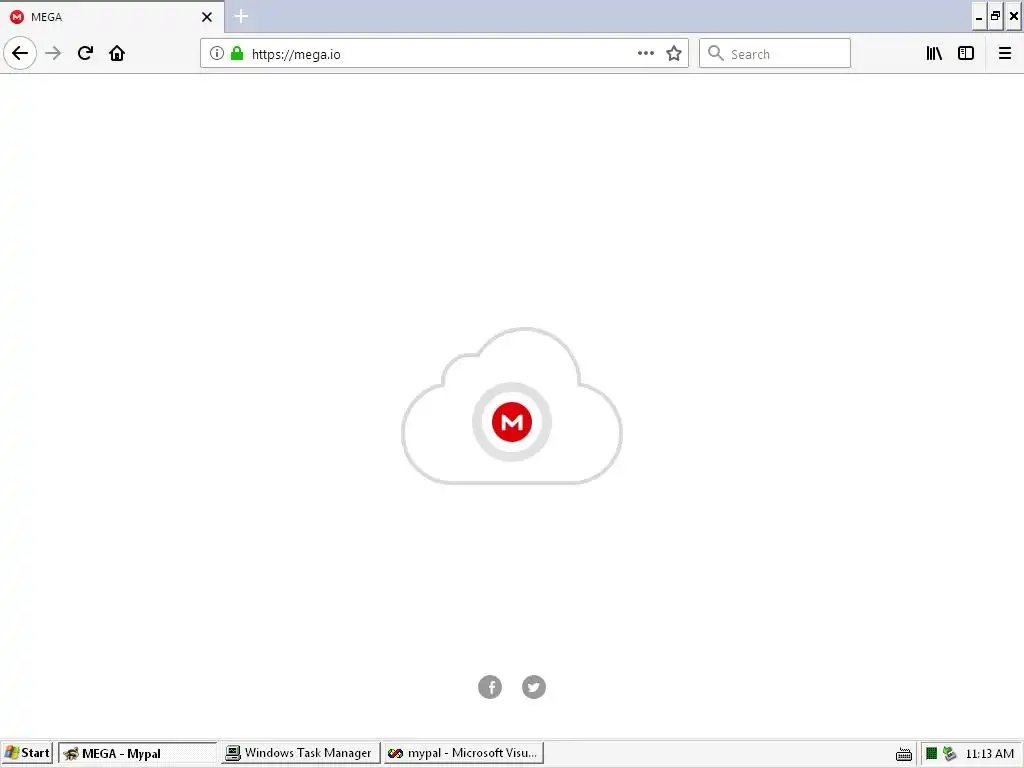The width and height of the screenshot is (1024, 768).
Task: Open the Twitter social icon
Action: point(534,687)
